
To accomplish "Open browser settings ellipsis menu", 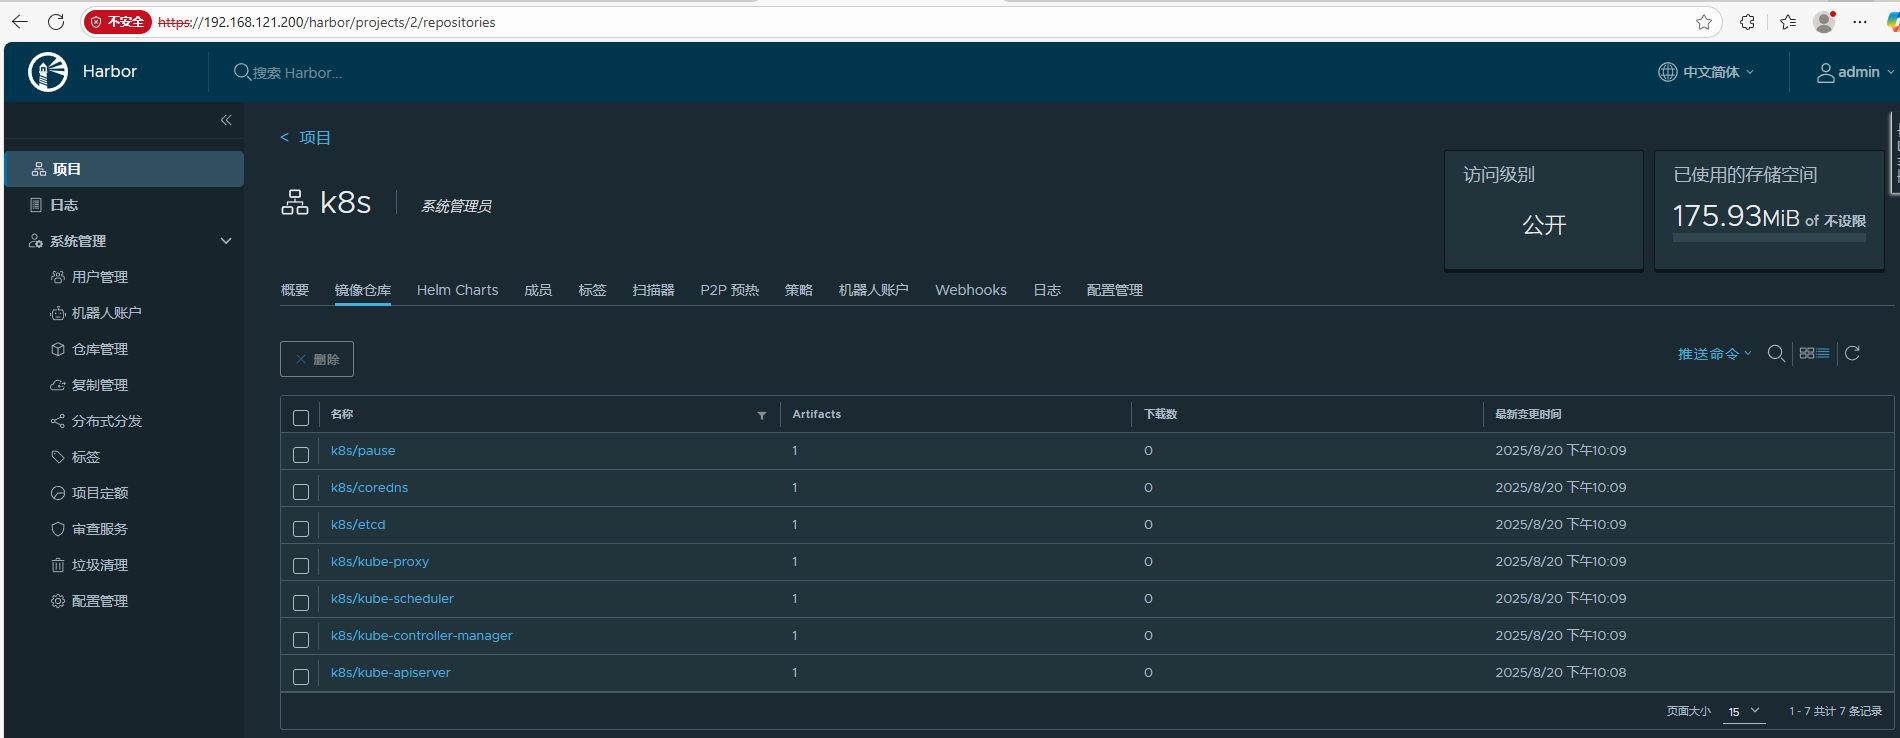I will pos(1860,22).
